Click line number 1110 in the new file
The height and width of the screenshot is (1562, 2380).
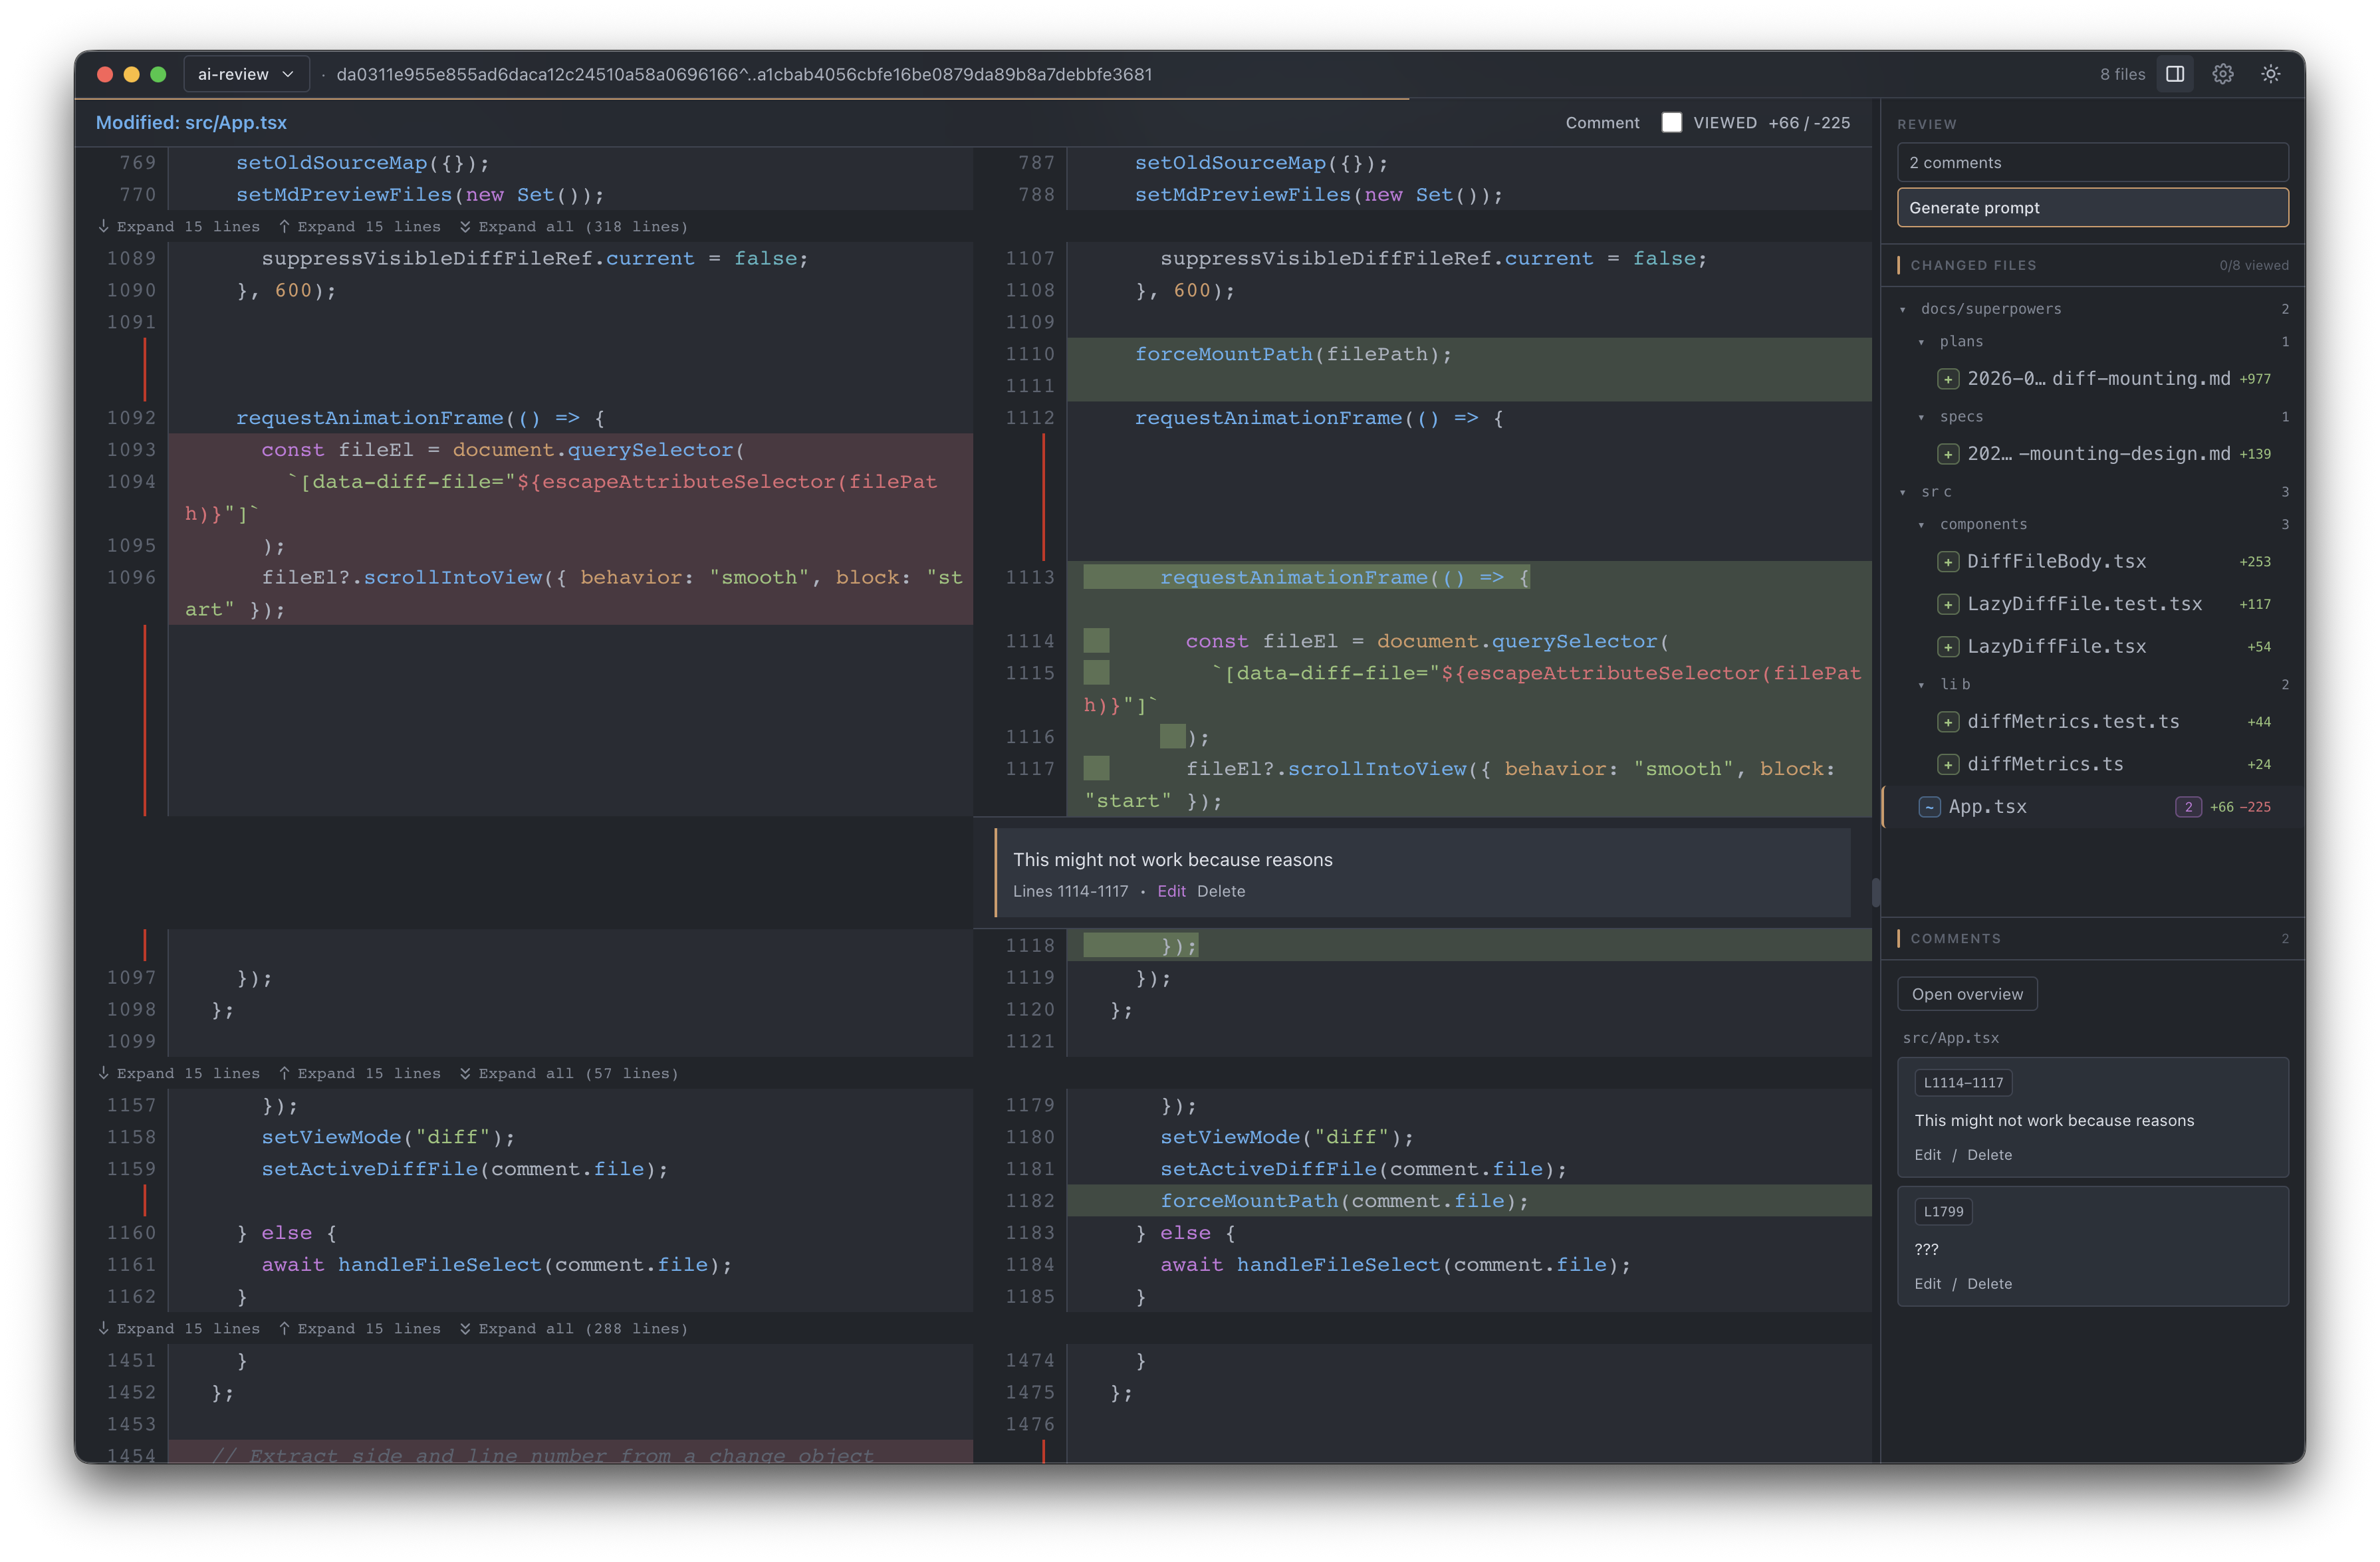point(1030,354)
